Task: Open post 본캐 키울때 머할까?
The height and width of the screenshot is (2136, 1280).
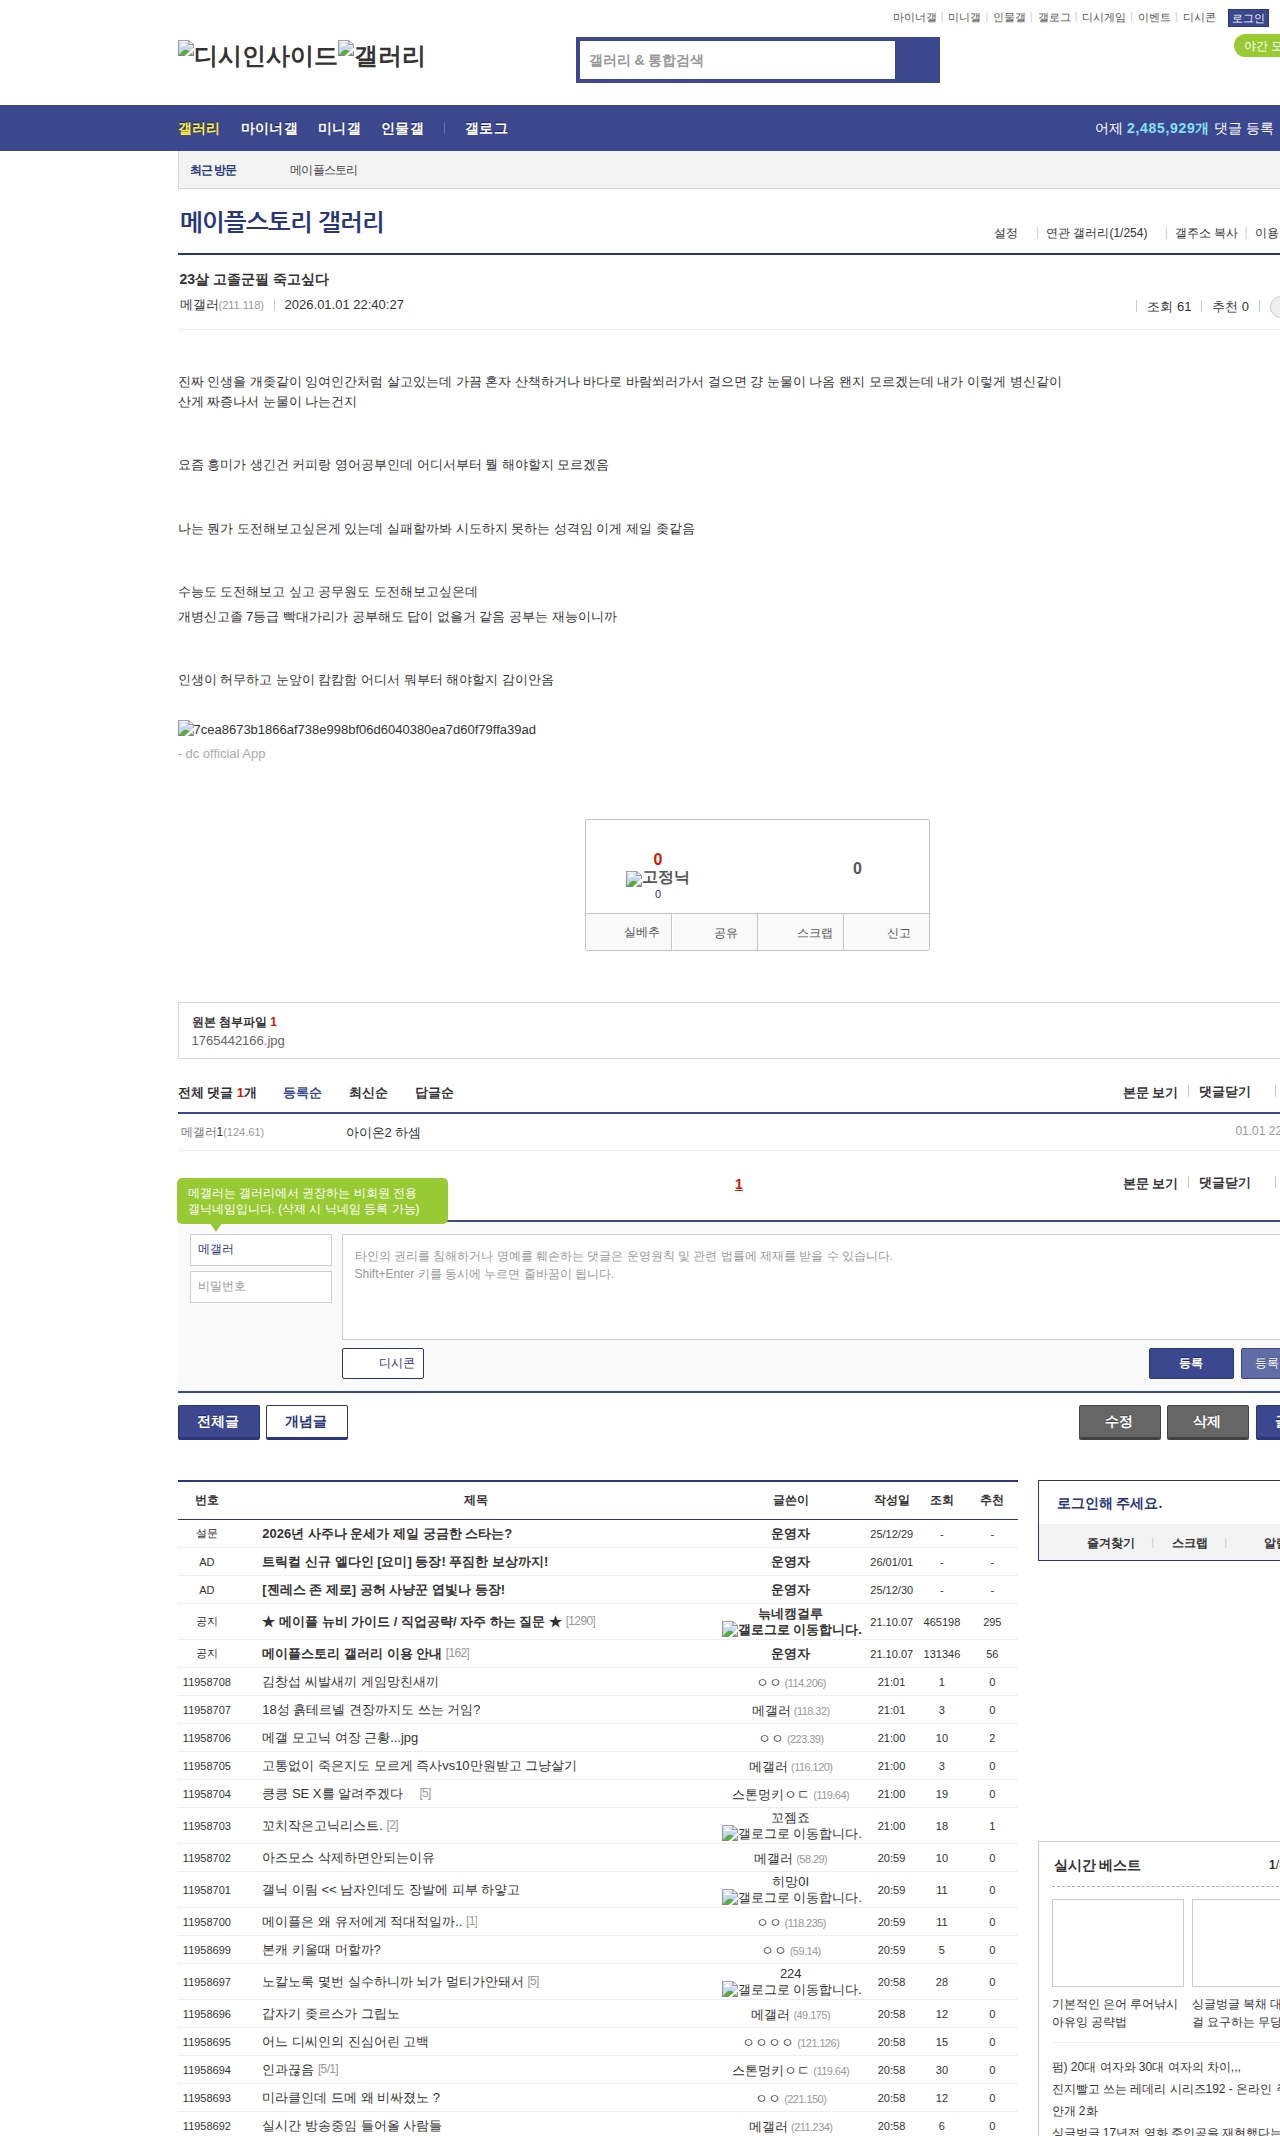Action: coord(321,1950)
